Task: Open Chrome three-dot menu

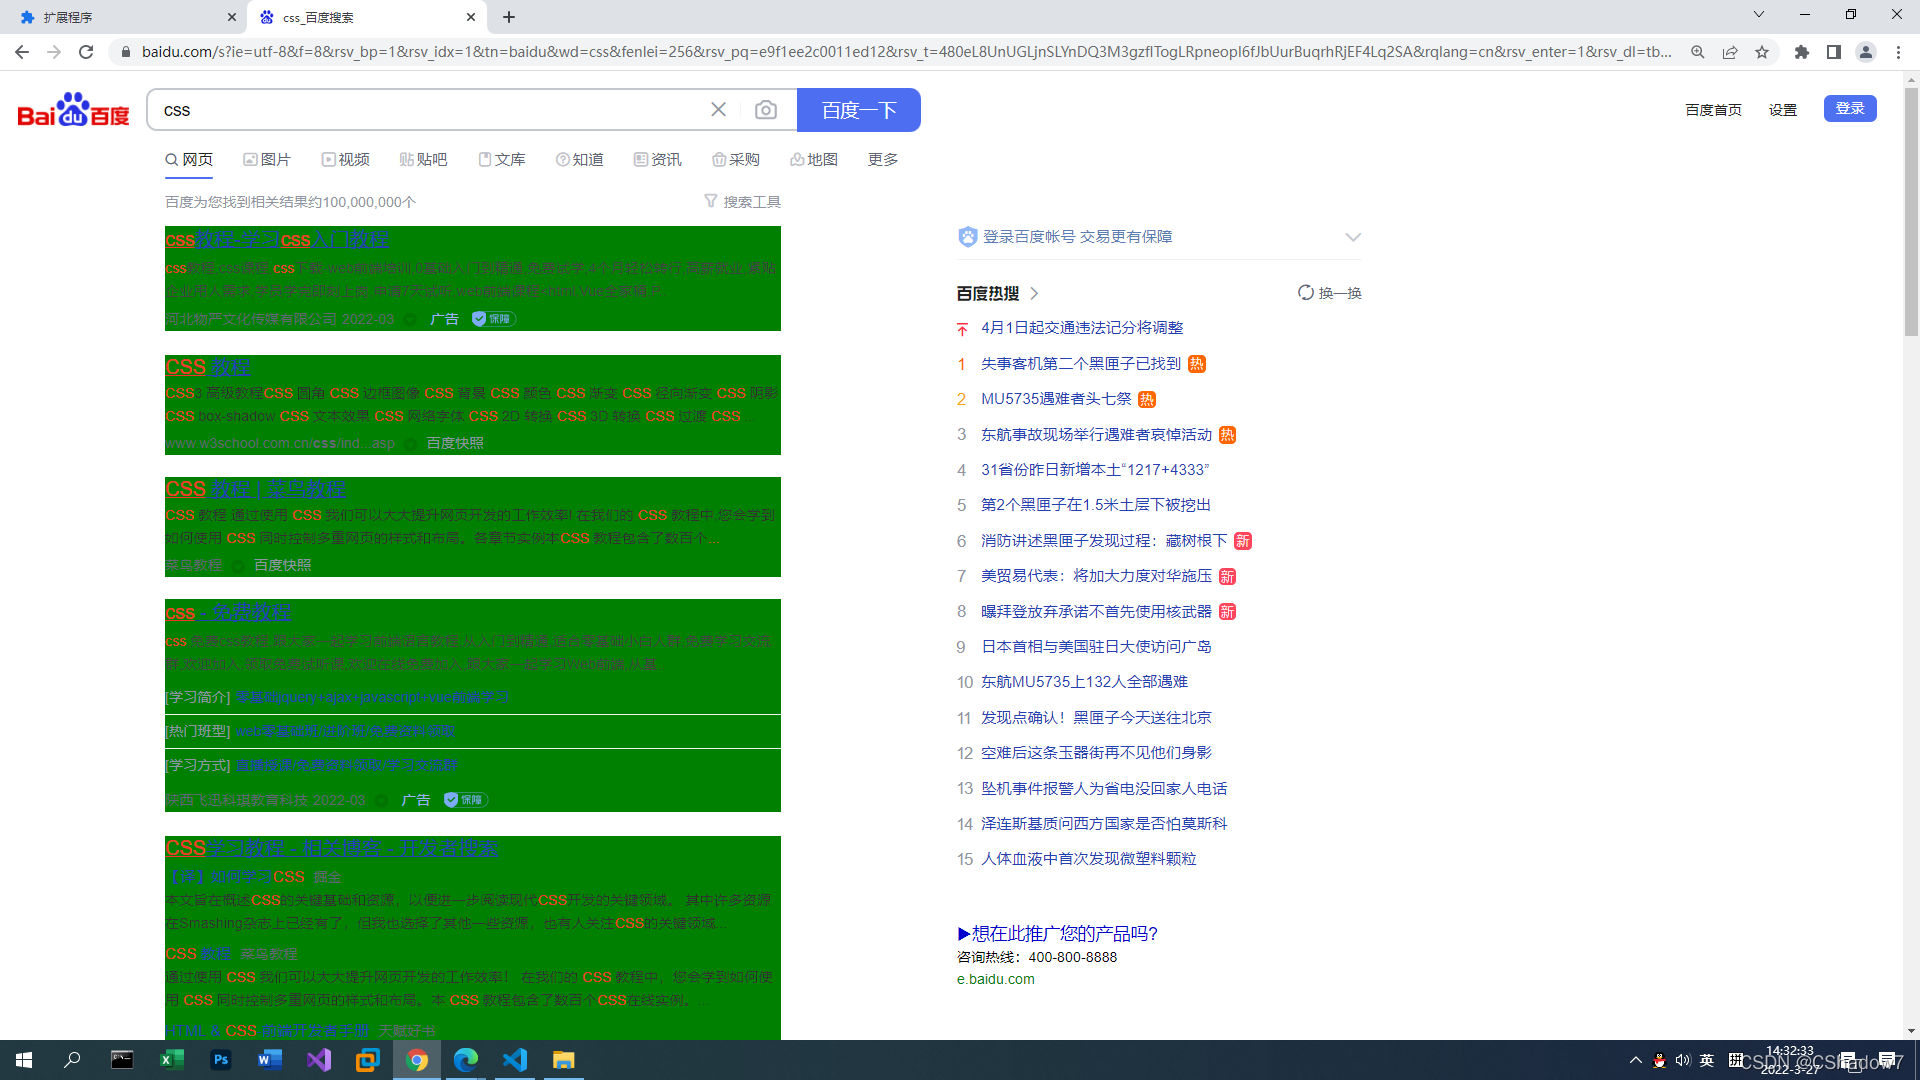Action: point(1898,52)
